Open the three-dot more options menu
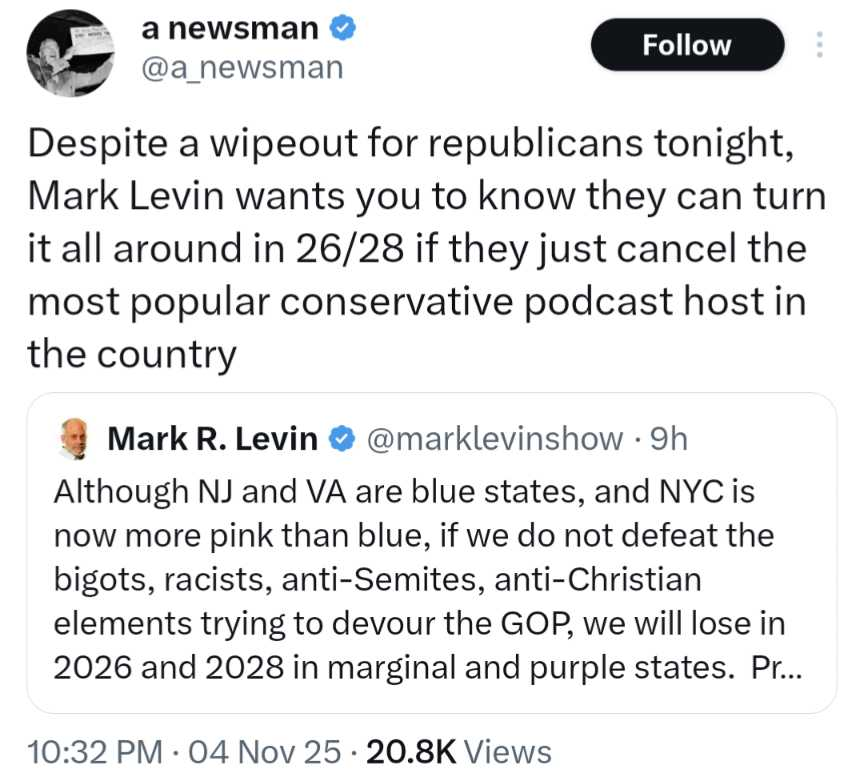Viewport: 864px width, 773px height. 819,45
